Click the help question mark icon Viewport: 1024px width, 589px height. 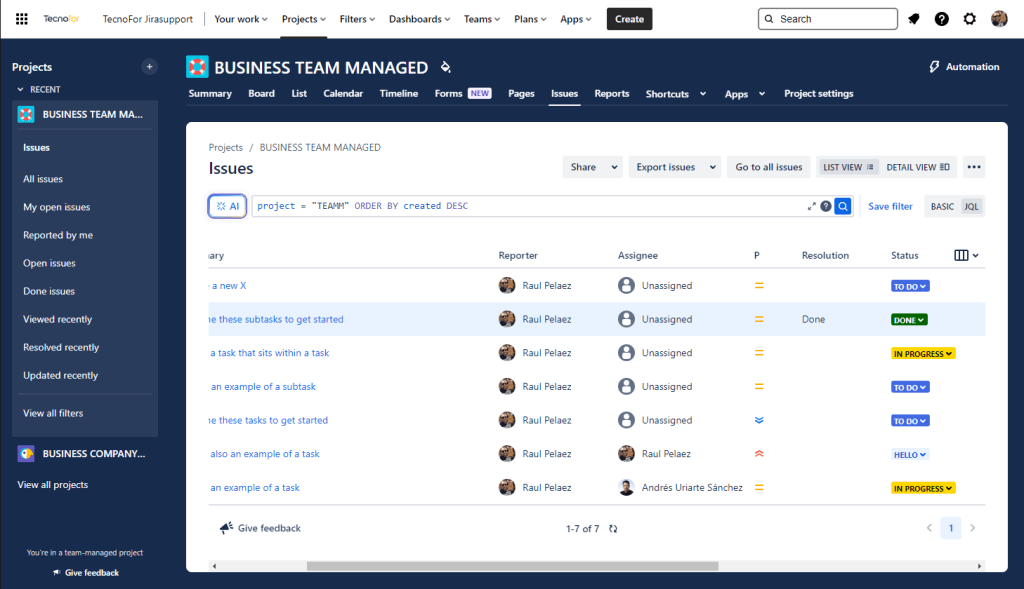942,19
